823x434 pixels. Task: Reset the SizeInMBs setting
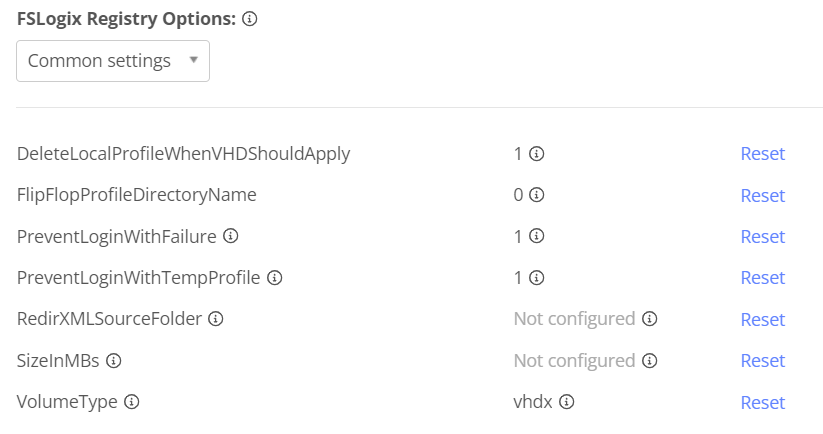(762, 361)
